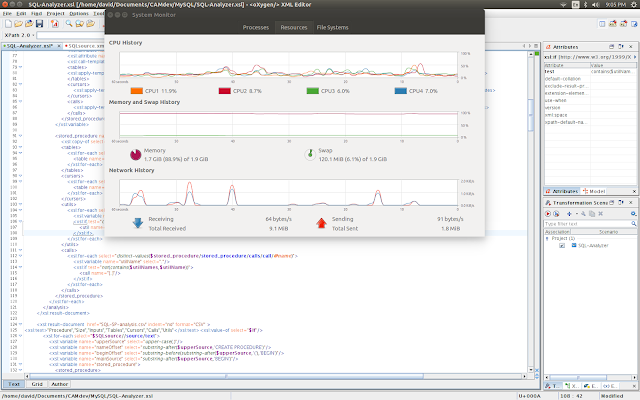This screenshot has height=400, width=640.
Task: Open the Project menu
Action: [x=56, y=13]
